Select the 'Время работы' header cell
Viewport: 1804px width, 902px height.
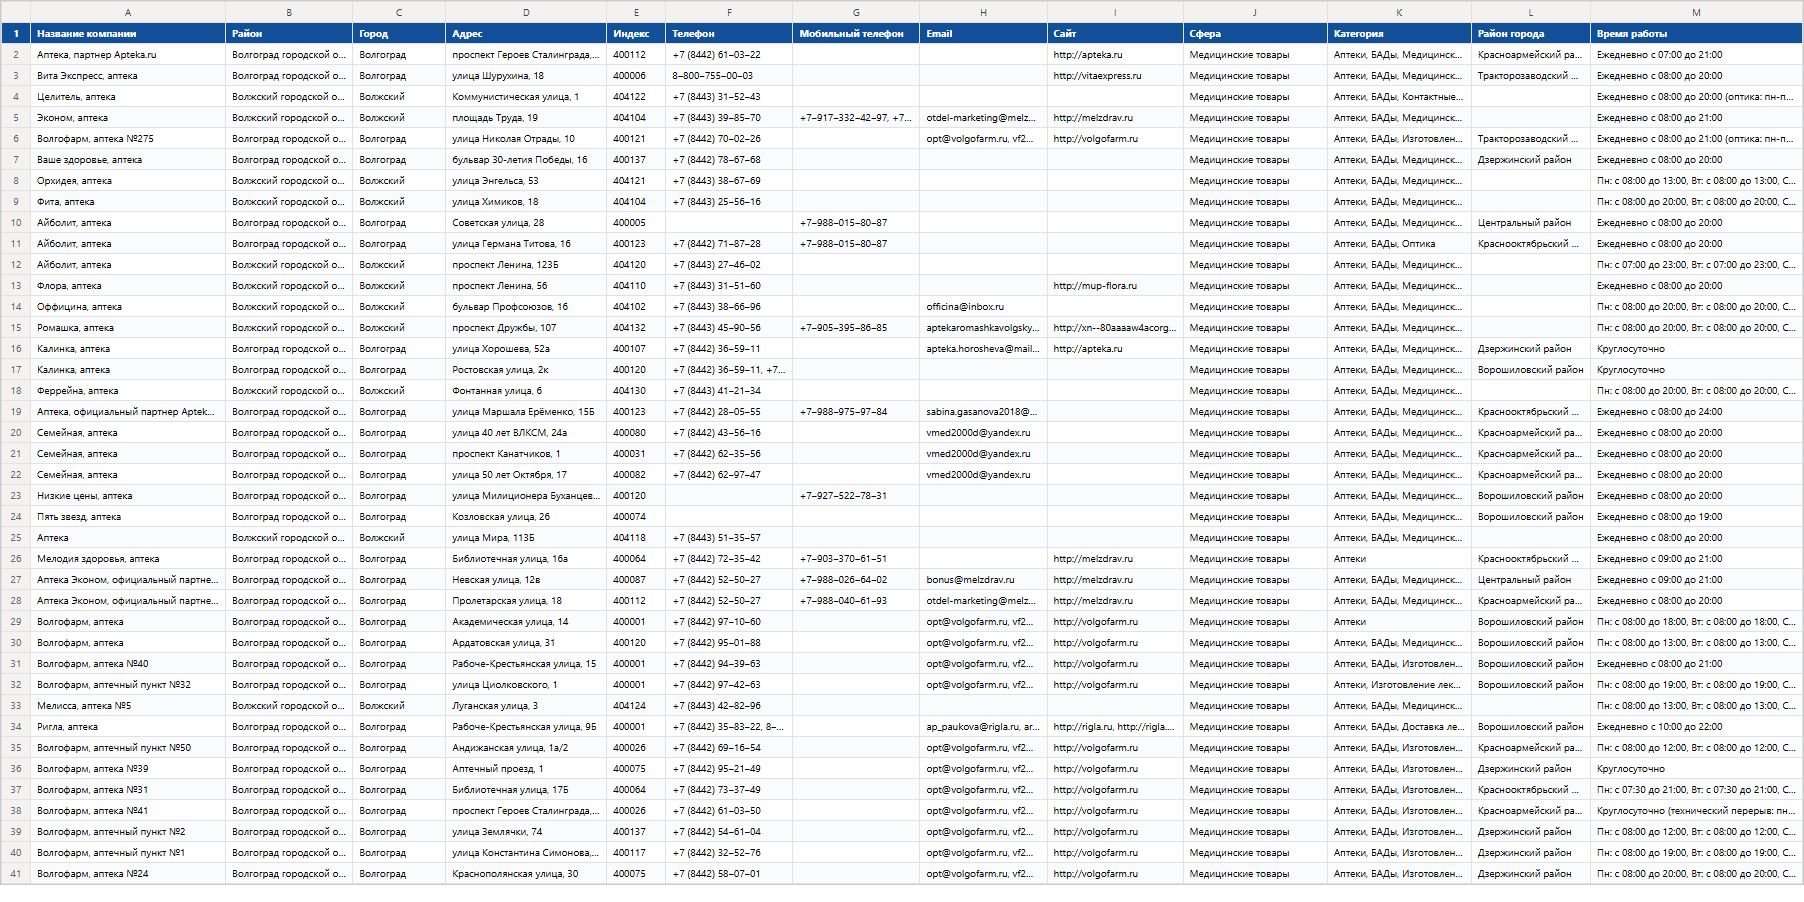1696,34
